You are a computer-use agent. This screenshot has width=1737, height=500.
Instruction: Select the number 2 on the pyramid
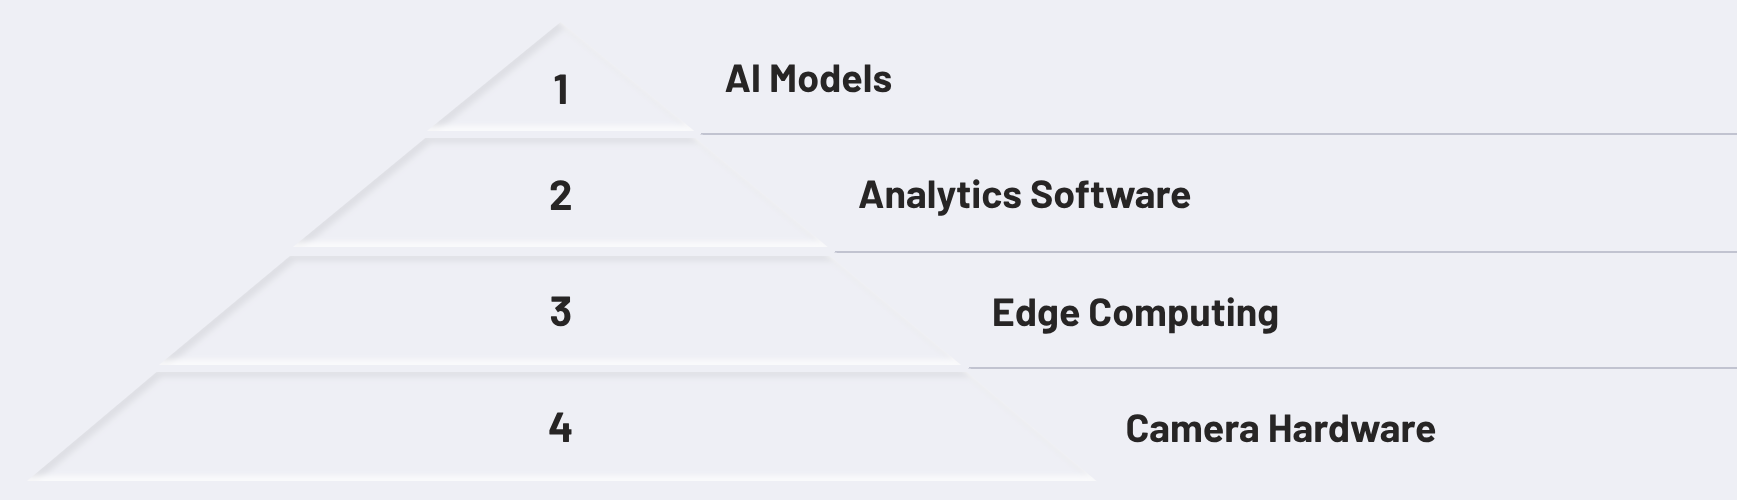tap(560, 195)
